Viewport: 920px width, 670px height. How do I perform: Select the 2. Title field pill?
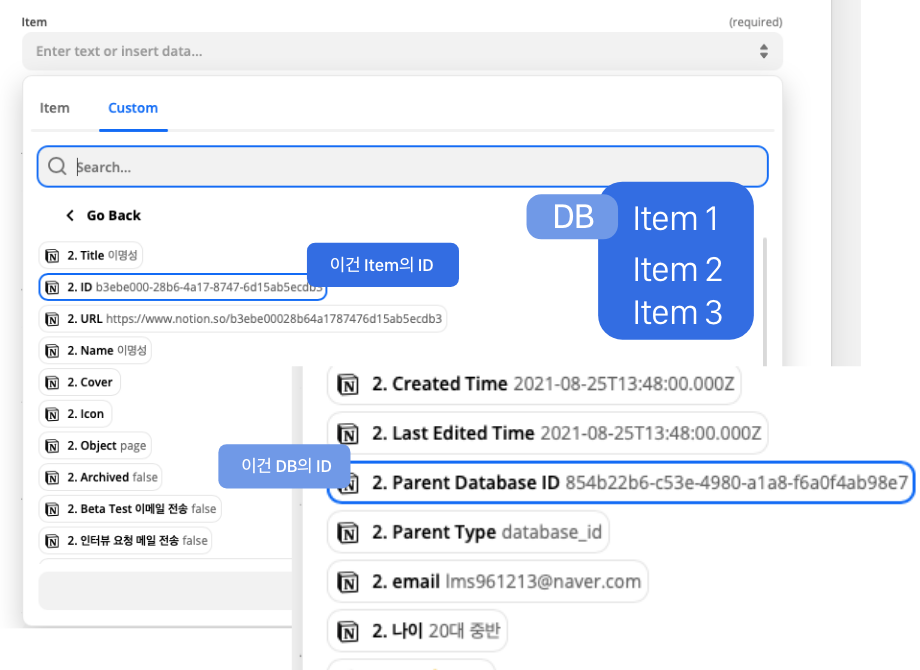90,255
